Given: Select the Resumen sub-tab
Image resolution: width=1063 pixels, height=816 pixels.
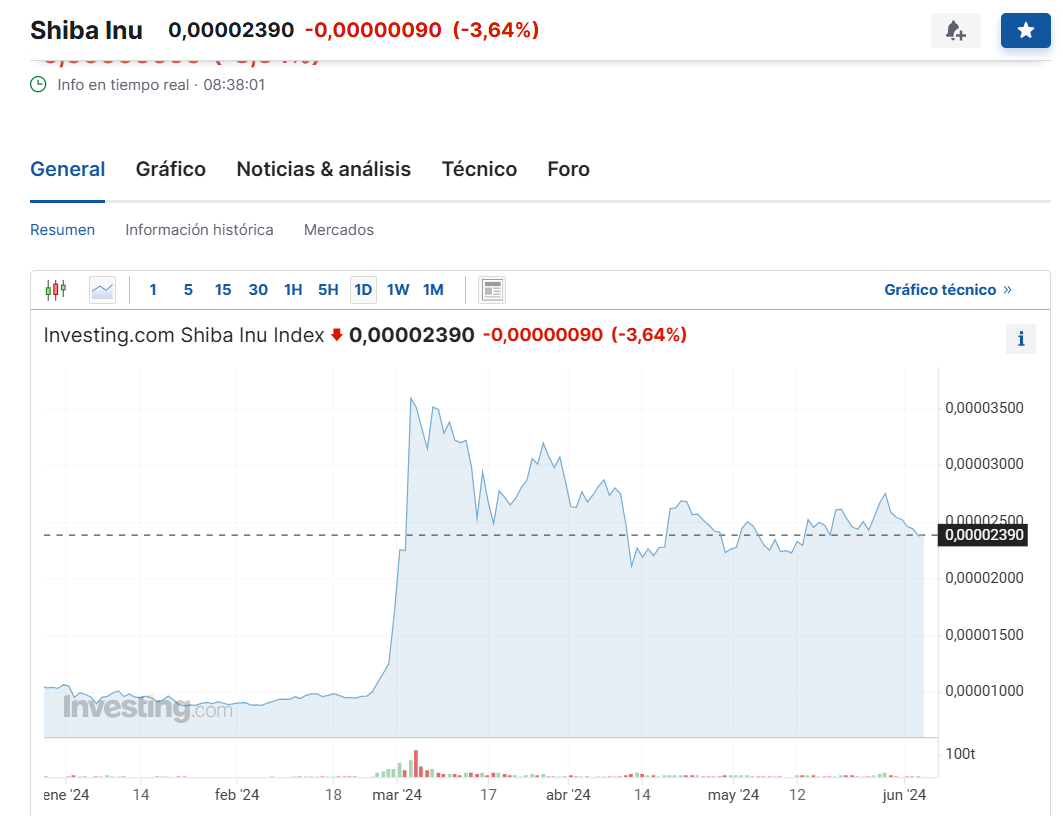Looking at the screenshot, I should 62,230.
